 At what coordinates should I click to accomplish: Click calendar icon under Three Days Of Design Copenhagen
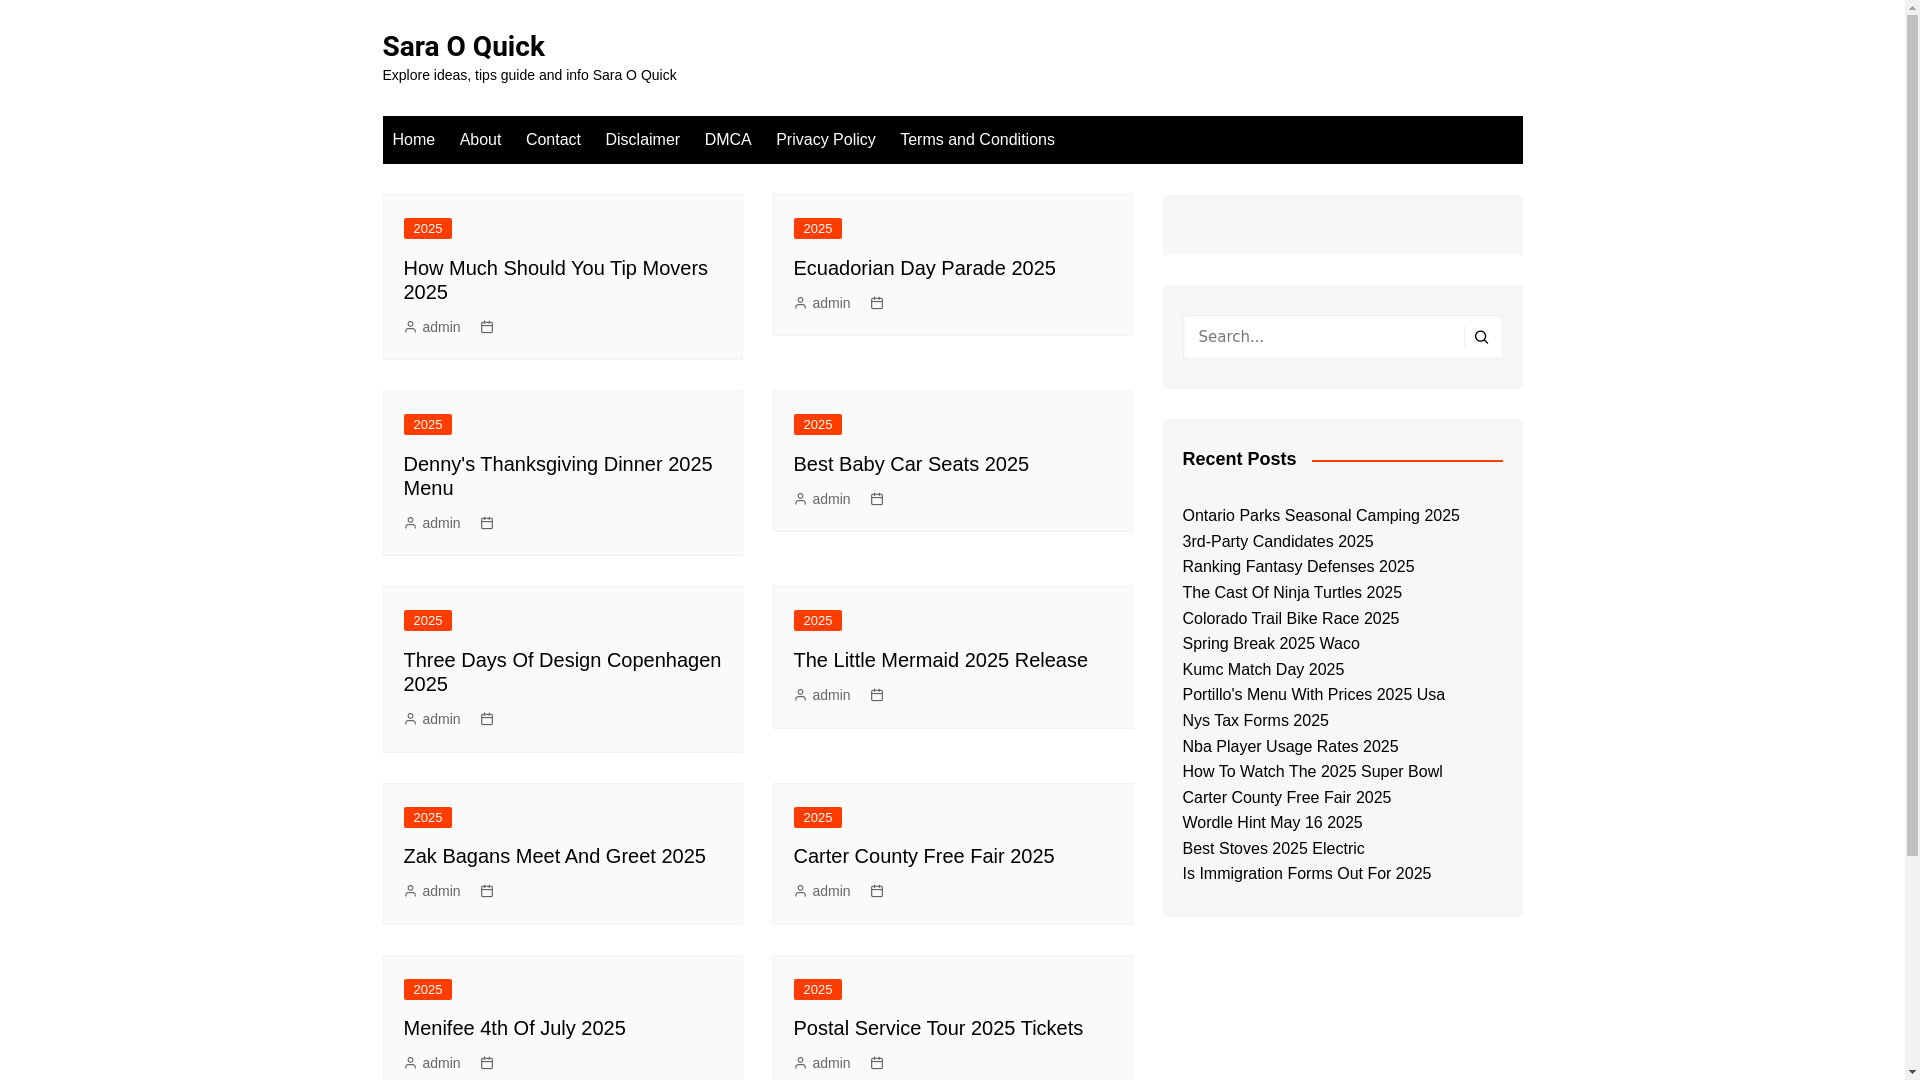point(487,719)
